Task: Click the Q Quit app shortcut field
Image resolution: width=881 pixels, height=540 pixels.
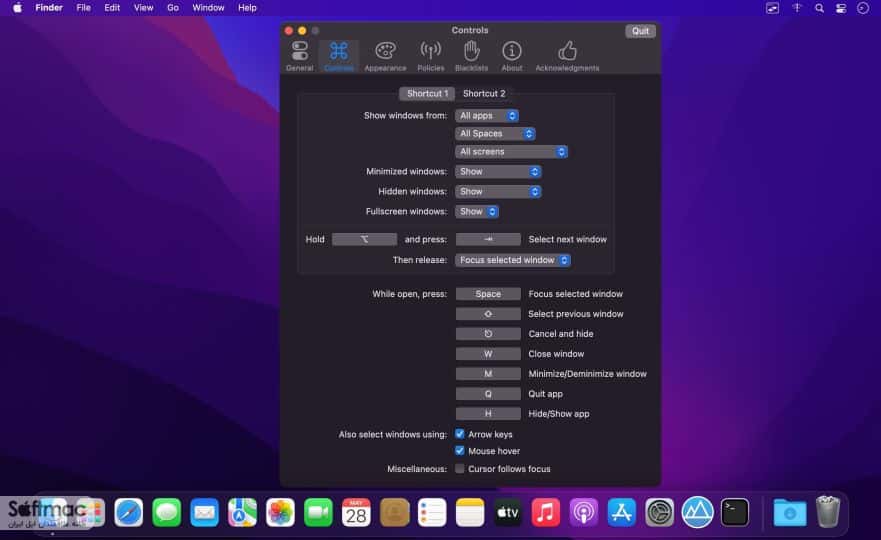Action: (x=488, y=394)
